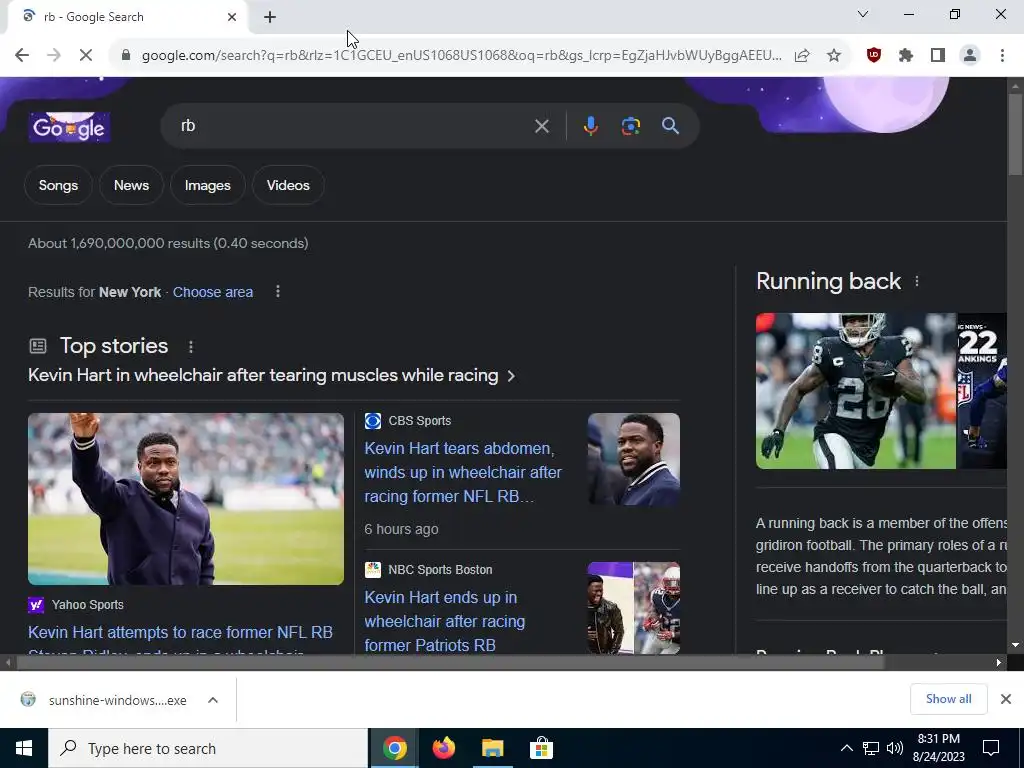Filter results by News
The width and height of the screenshot is (1024, 768).
point(131,185)
